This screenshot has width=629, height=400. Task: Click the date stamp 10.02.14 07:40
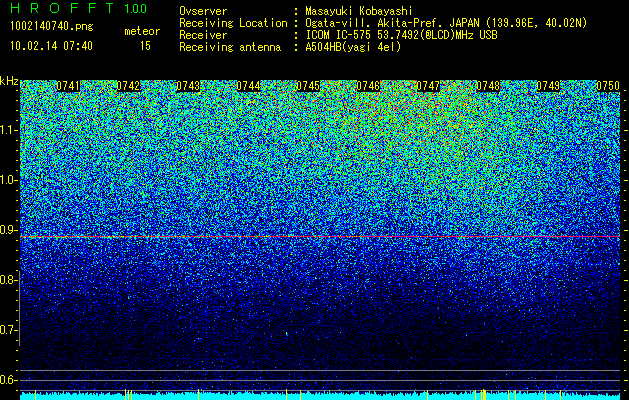pos(52,46)
